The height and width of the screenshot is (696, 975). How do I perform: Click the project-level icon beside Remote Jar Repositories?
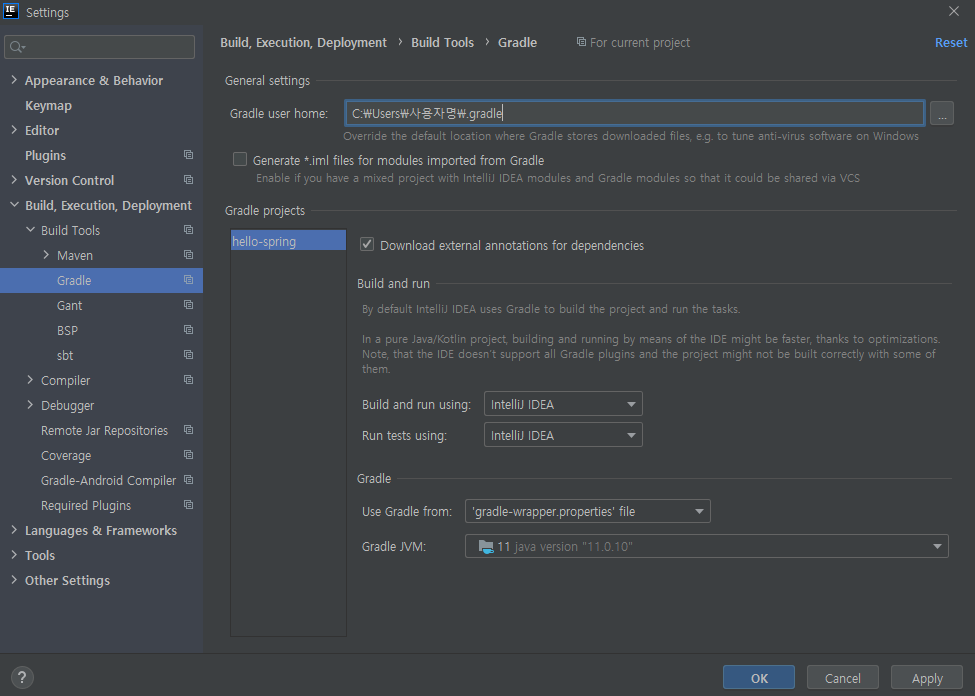point(188,430)
